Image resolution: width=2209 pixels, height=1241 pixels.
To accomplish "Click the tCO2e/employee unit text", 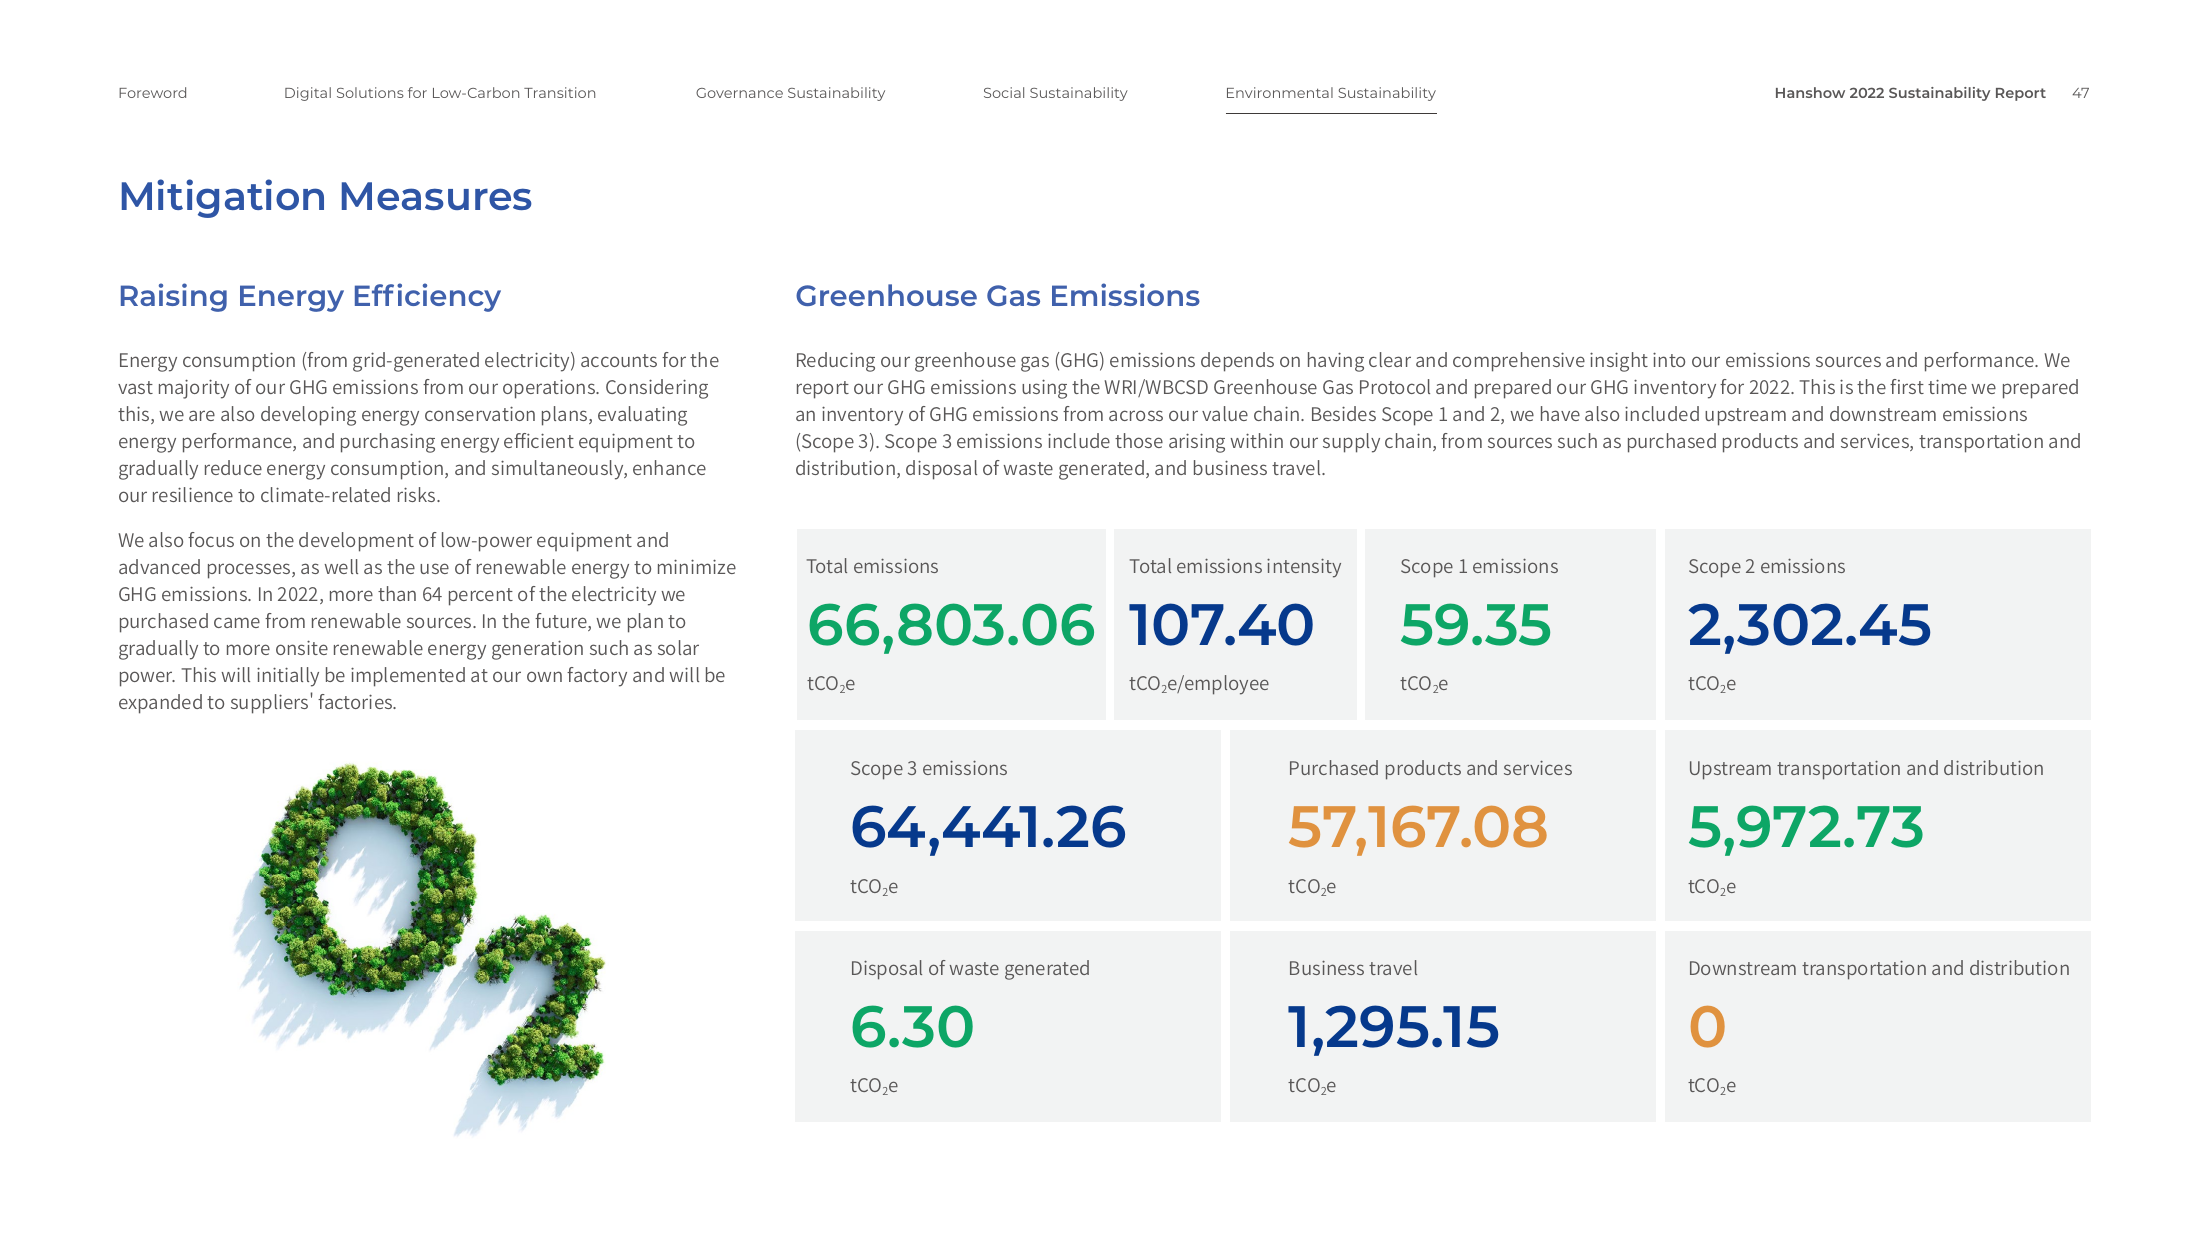I will tap(1199, 683).
